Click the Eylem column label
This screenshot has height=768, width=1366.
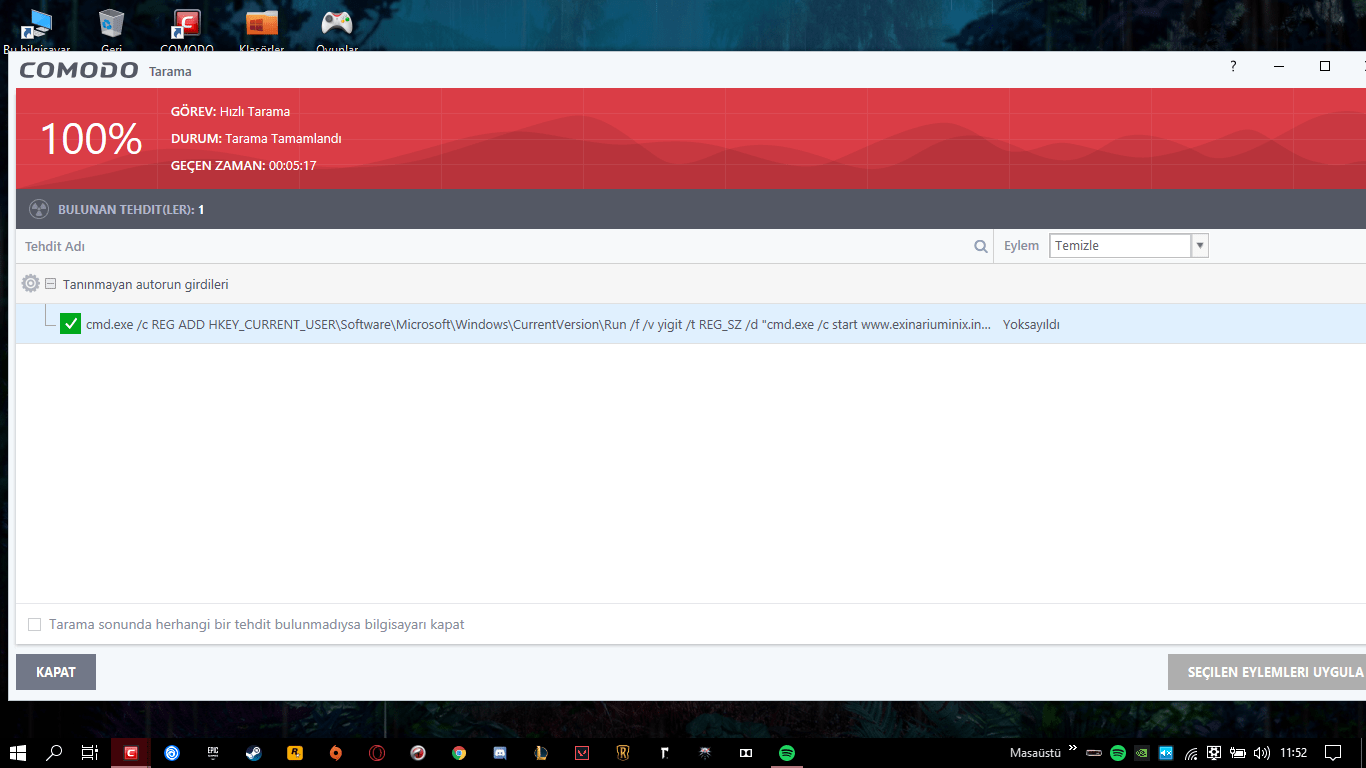[x=1021, y=246]
